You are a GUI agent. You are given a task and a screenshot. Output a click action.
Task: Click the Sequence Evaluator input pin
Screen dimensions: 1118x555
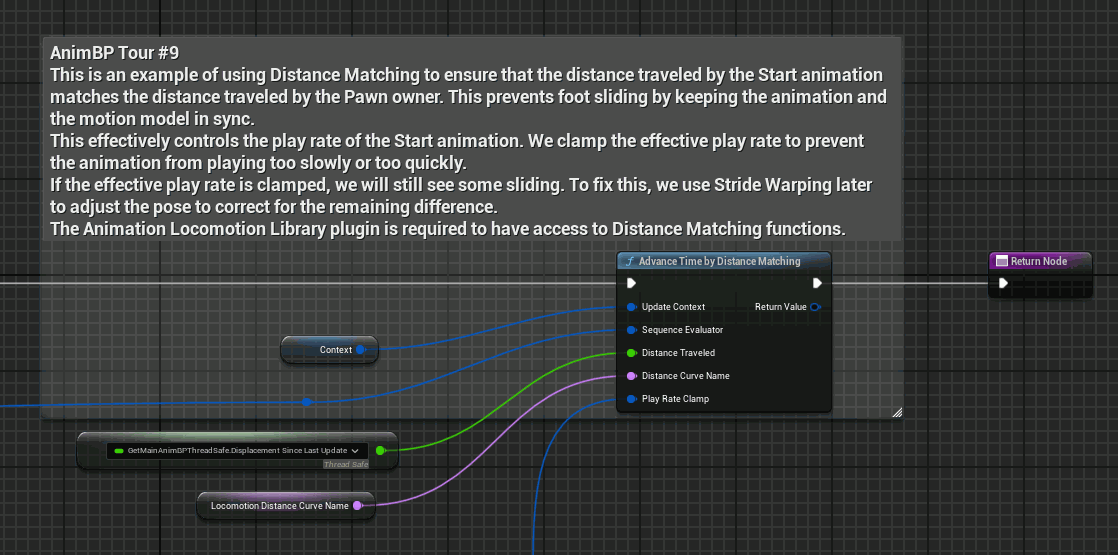[x=631, y=330]
